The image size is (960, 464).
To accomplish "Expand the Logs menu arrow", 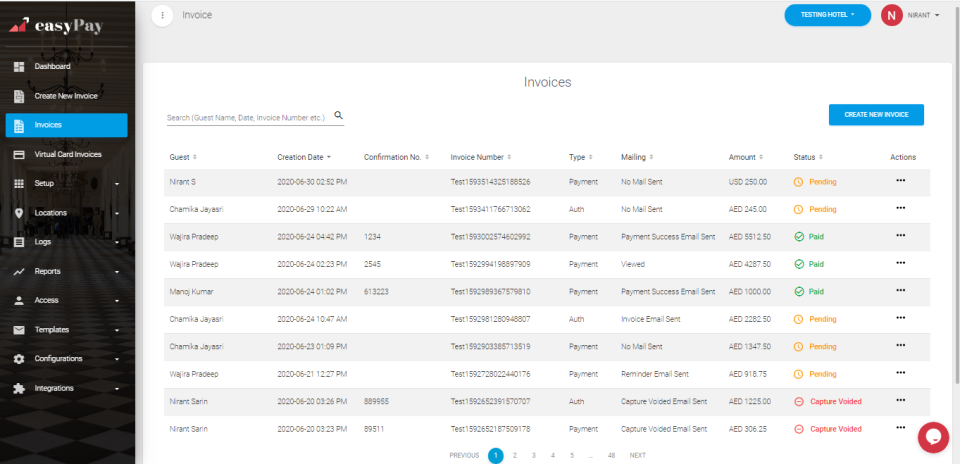I will pos(117,242).
